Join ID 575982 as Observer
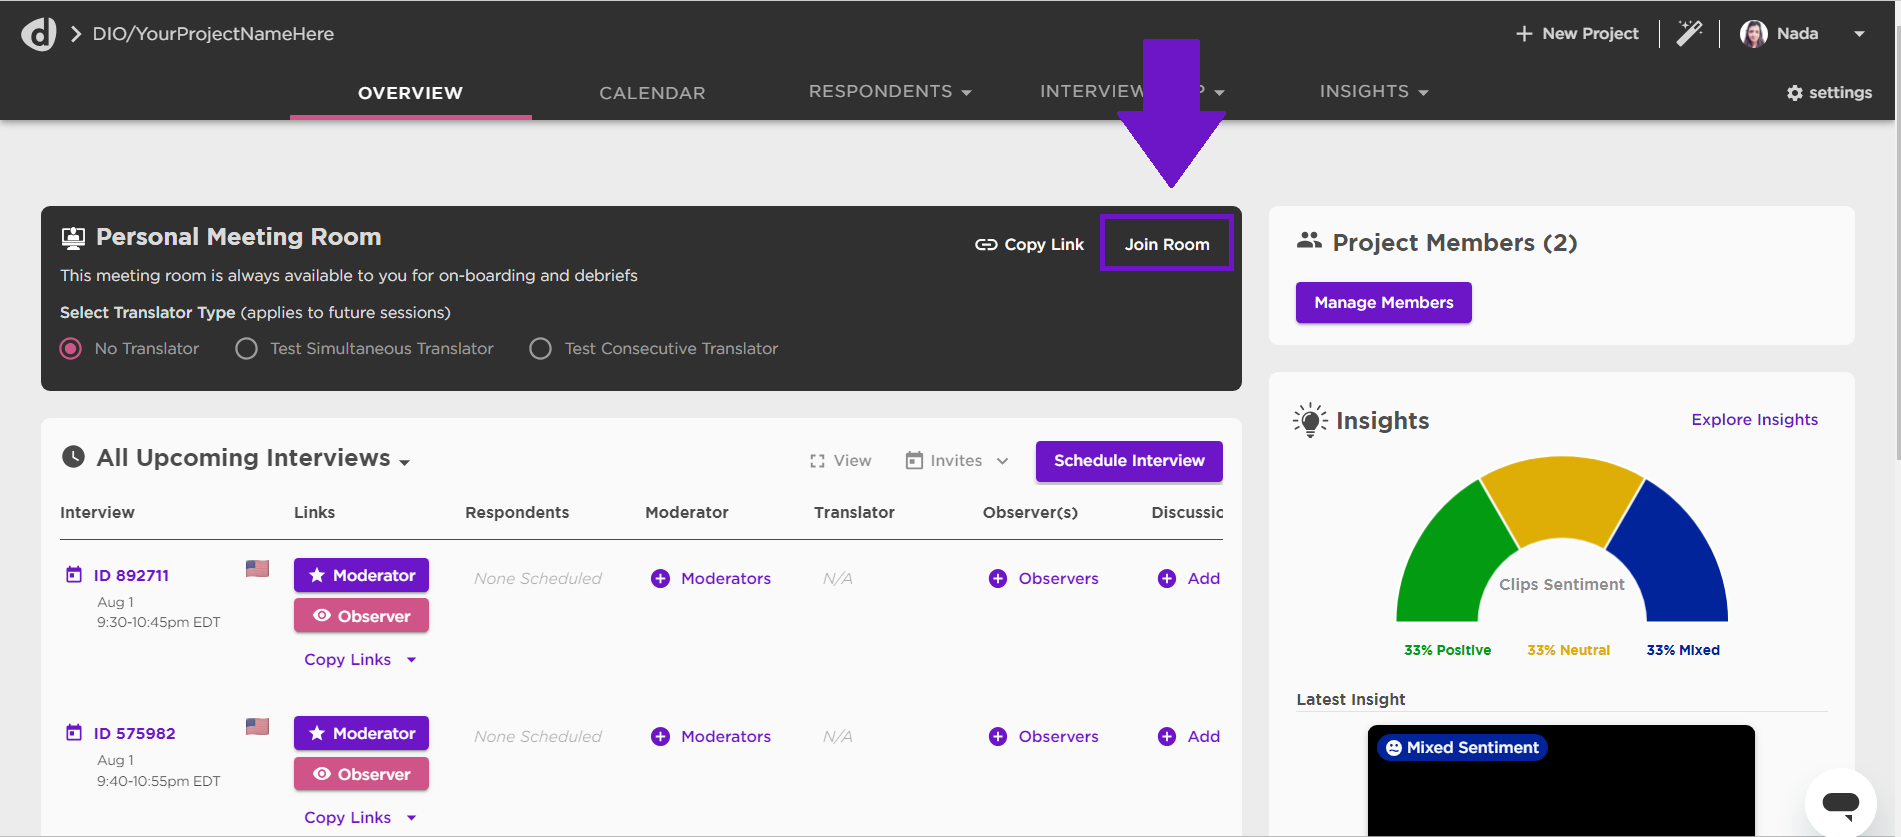 click(361, 774)
